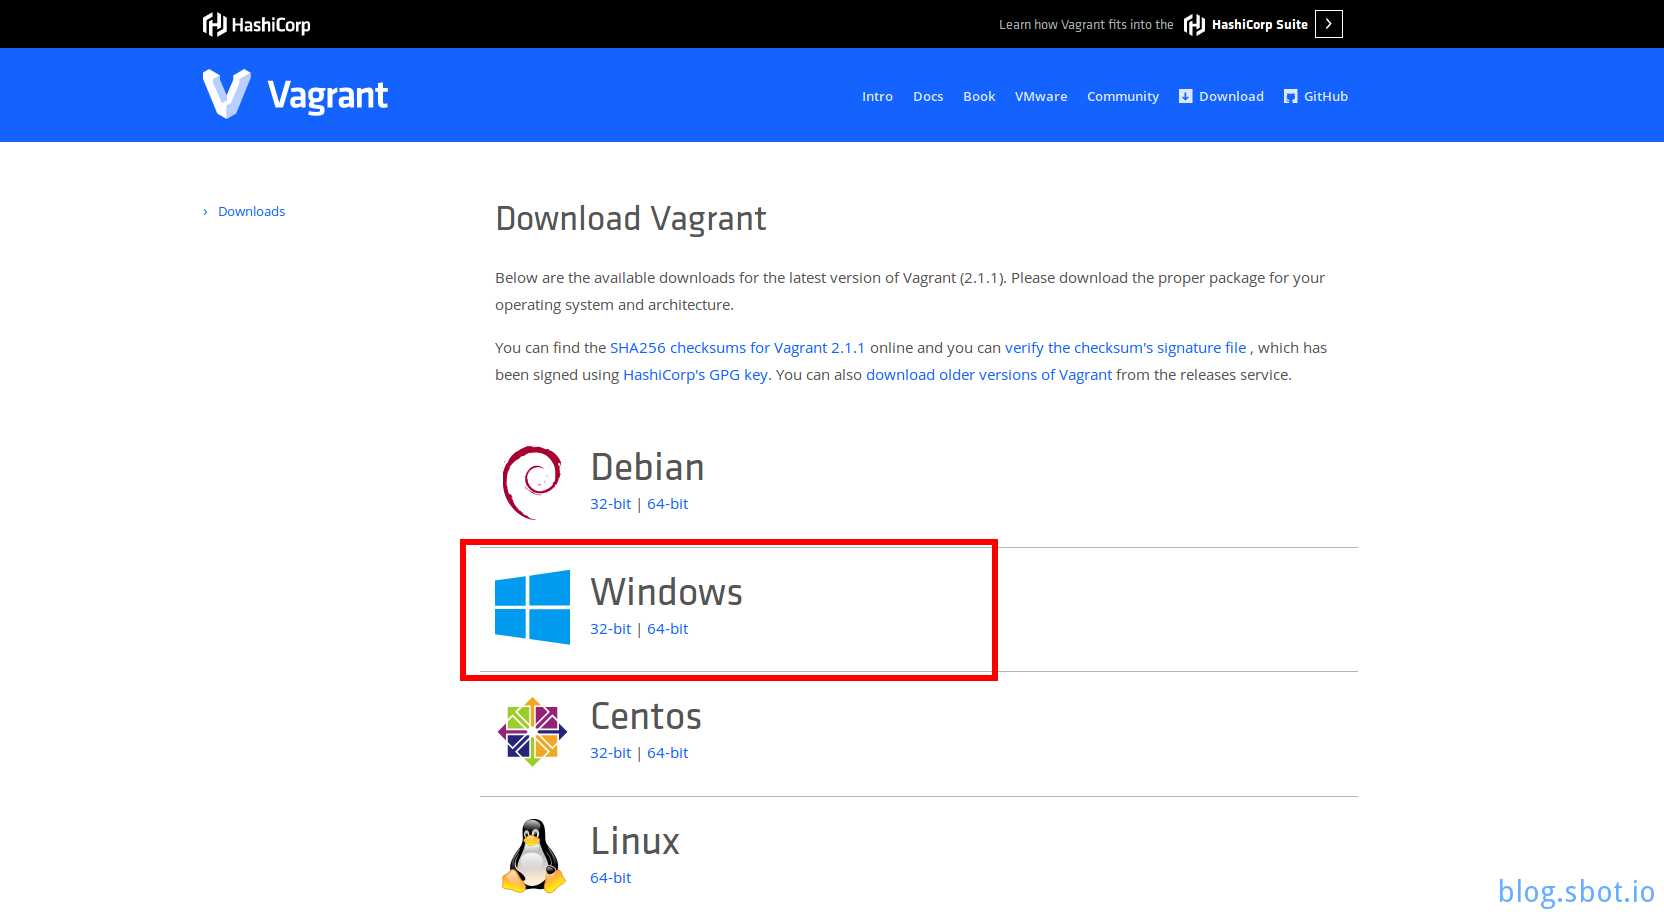Download Windows 64-bit installer
Screen dimensions: 1664x919
[x=667, y=629]
